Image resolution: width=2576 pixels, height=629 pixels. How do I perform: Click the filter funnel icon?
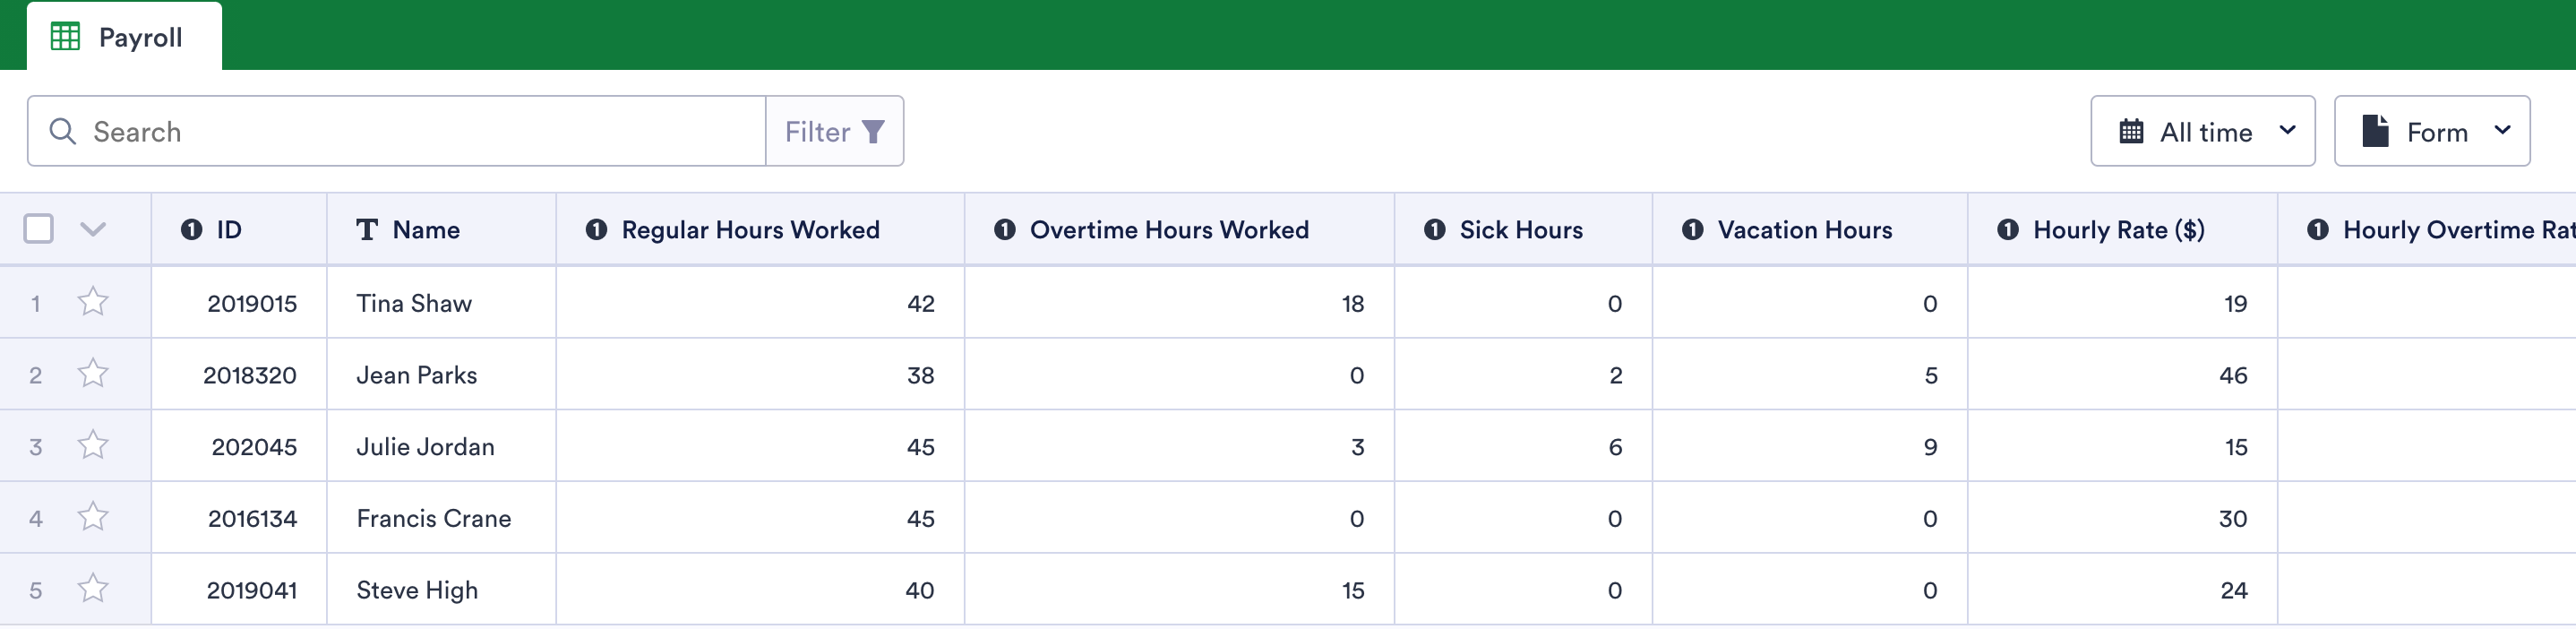click(873, 132)
